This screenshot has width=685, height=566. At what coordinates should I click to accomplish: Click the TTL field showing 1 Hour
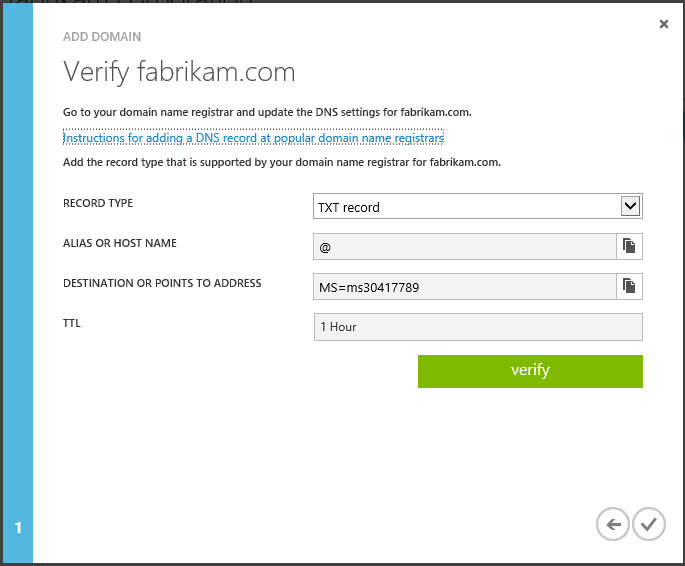coord(477,327)
